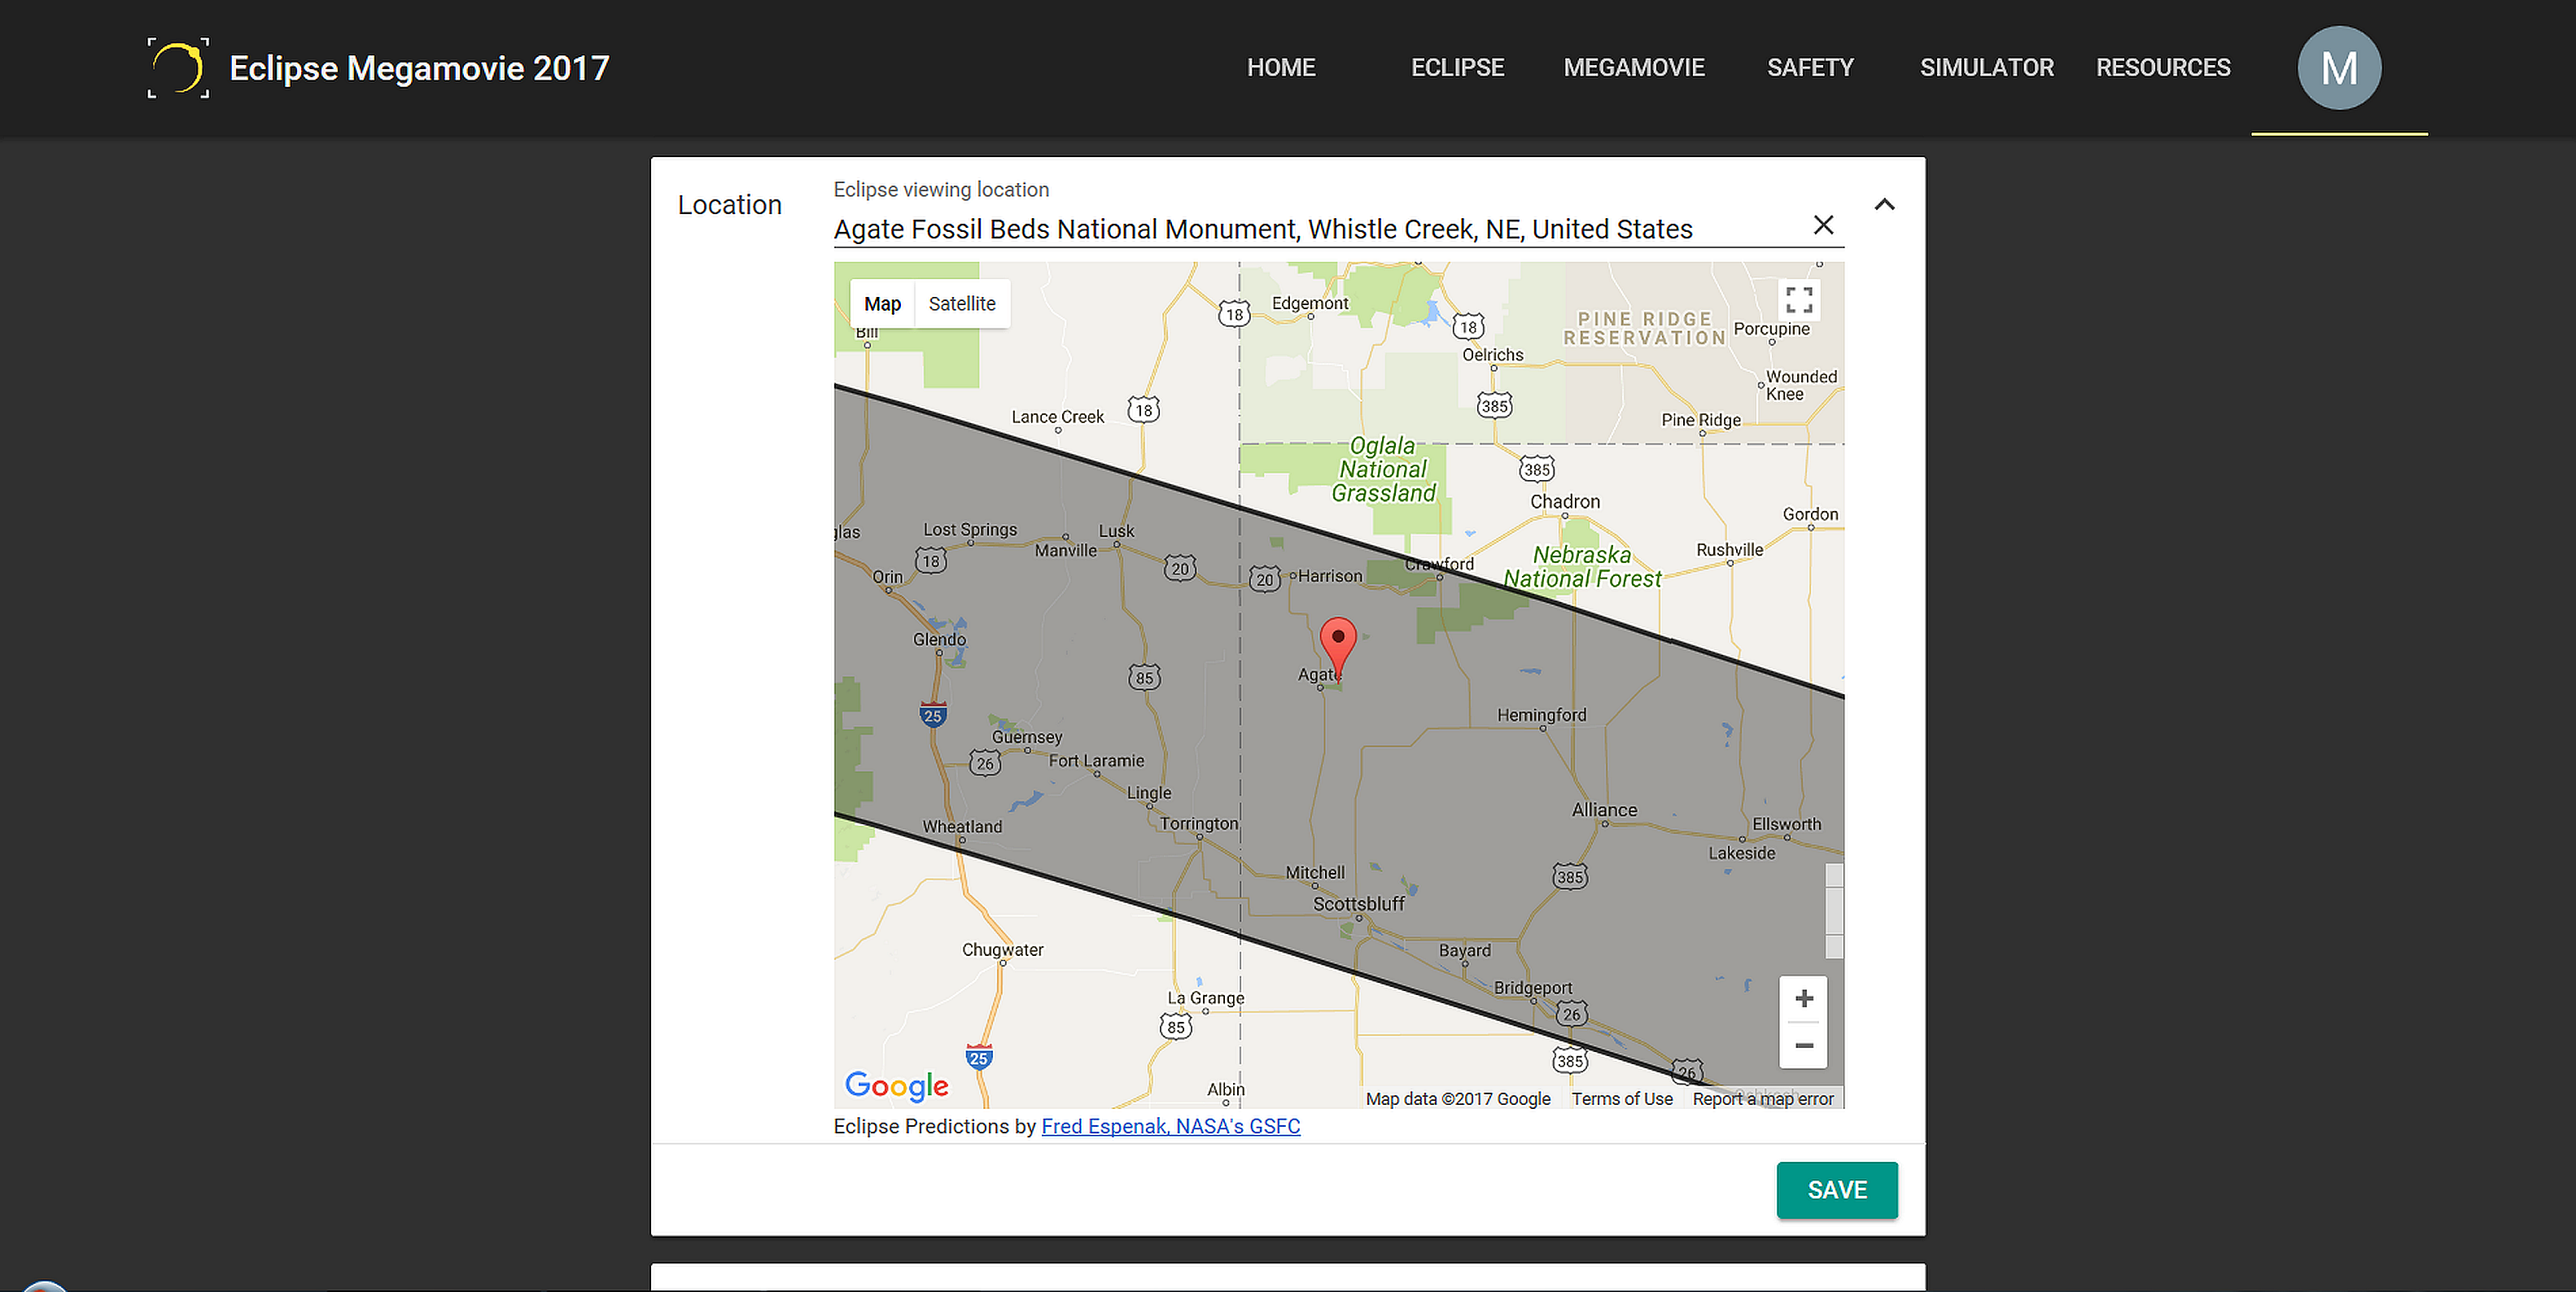Switch map to Map view

882,304
